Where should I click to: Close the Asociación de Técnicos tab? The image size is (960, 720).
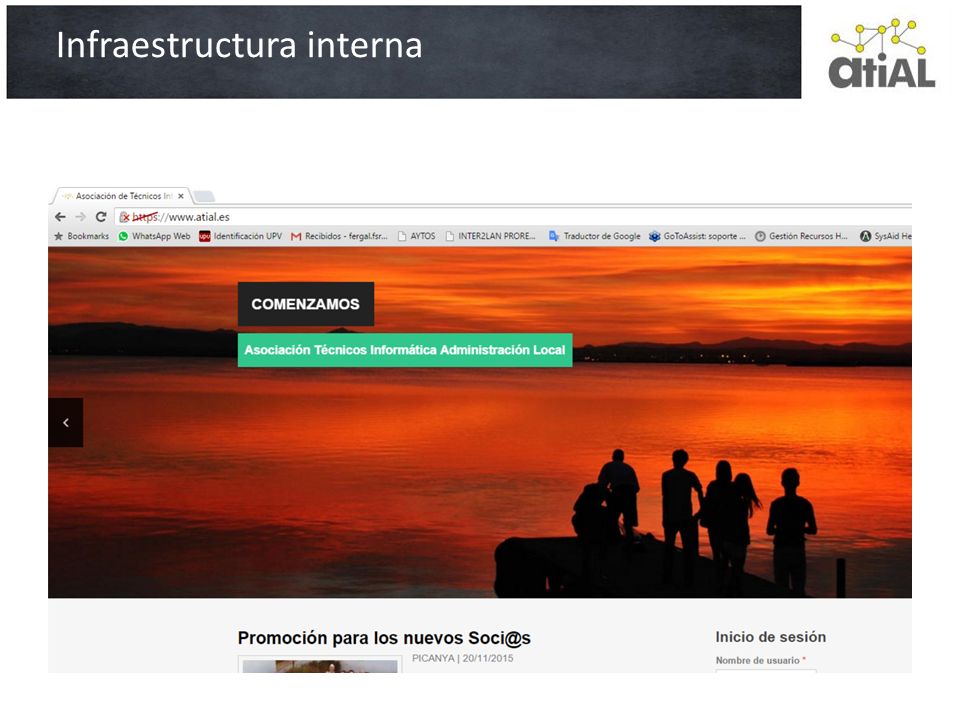181,197
